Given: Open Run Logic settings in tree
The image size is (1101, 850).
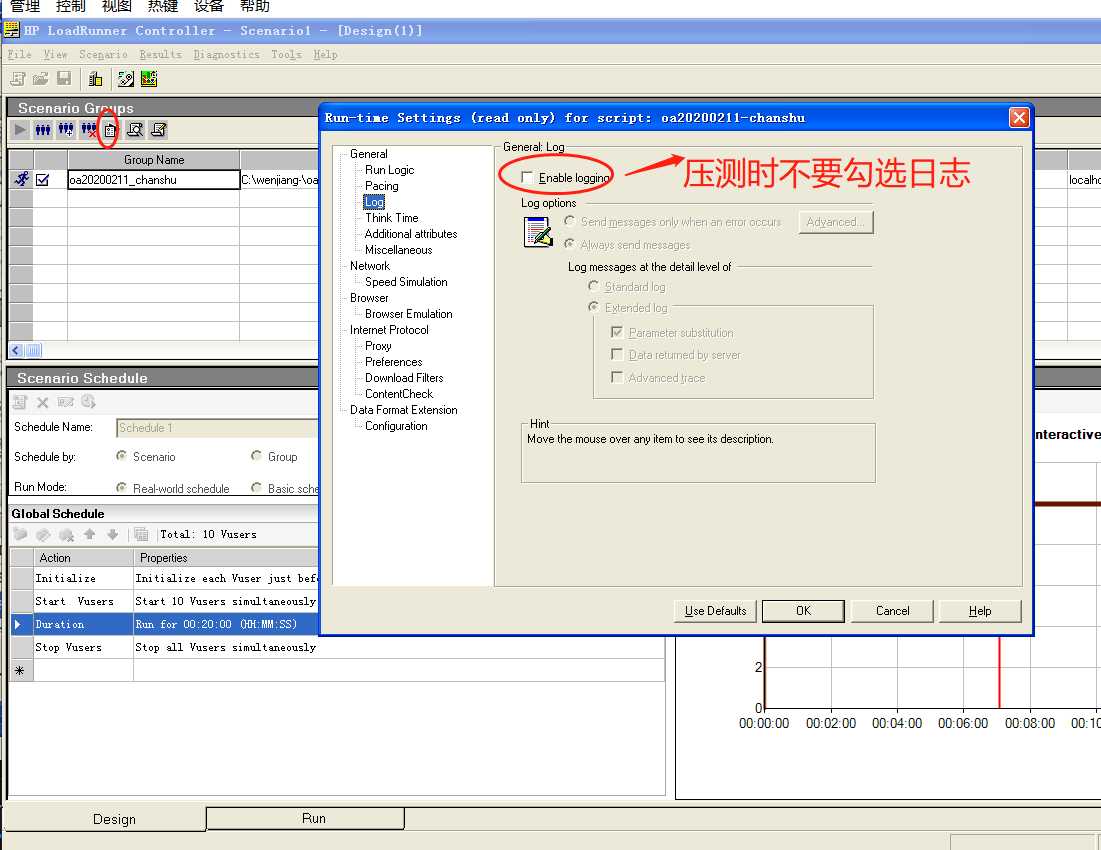Looking at the screenshot, I should 390,170.
